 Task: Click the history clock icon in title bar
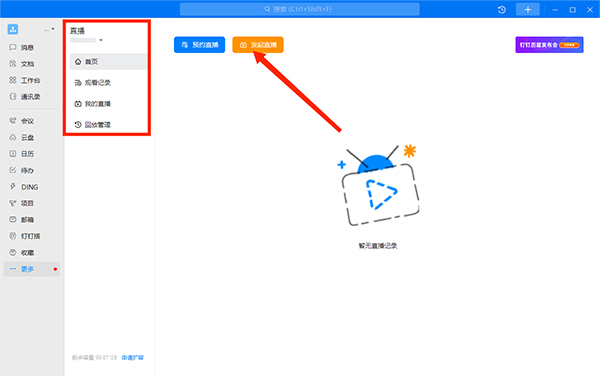point(502,10)
